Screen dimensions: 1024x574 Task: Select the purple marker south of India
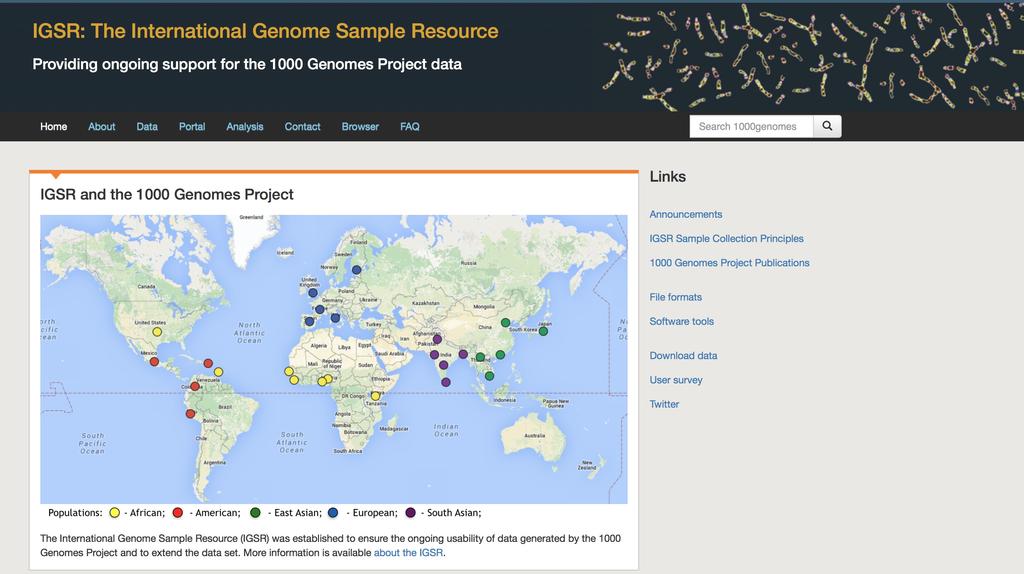click(x=446, y=382)
